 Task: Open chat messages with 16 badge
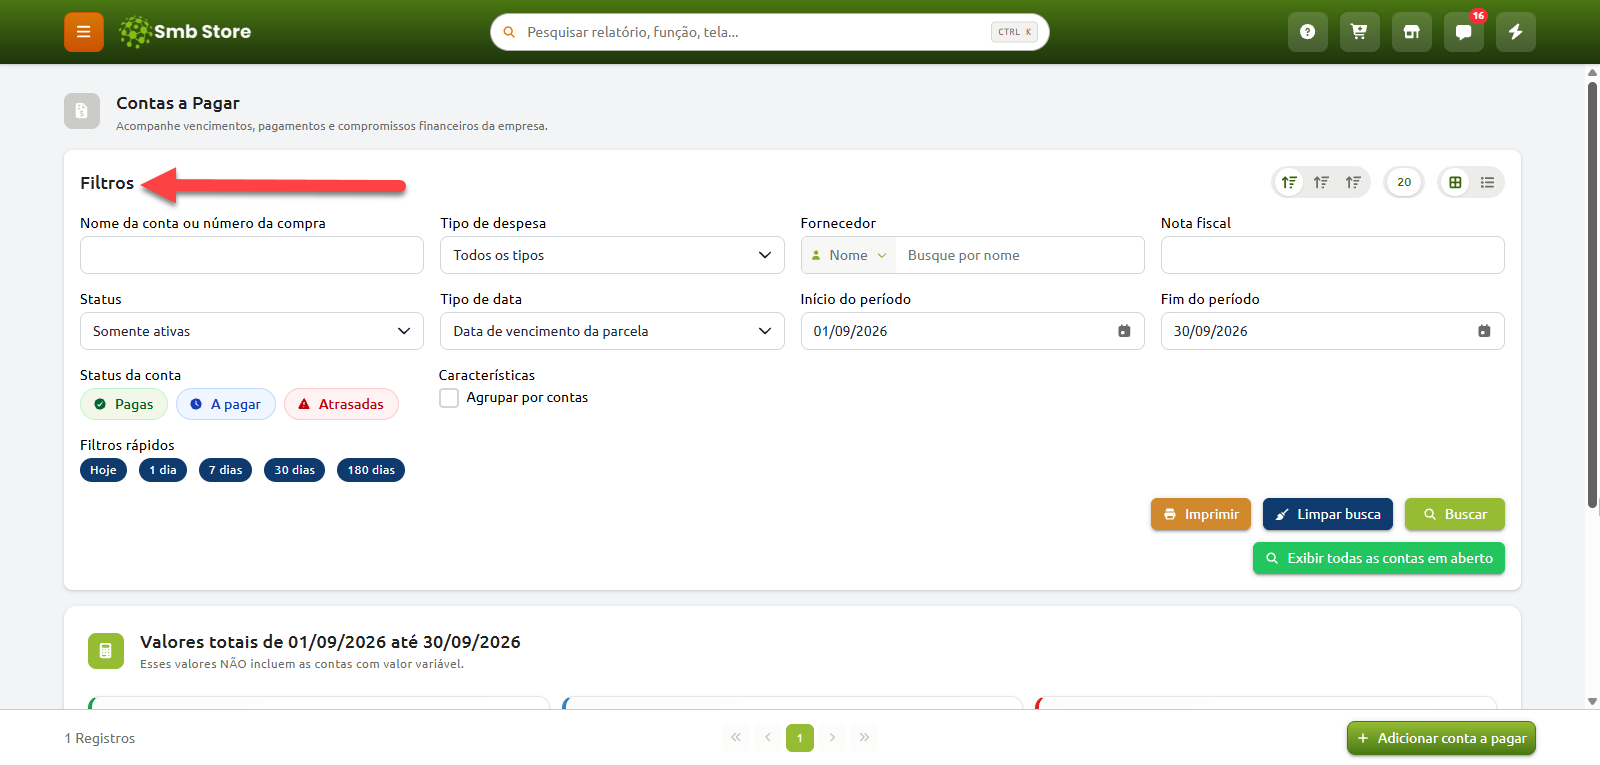[x=1464, y=32]
